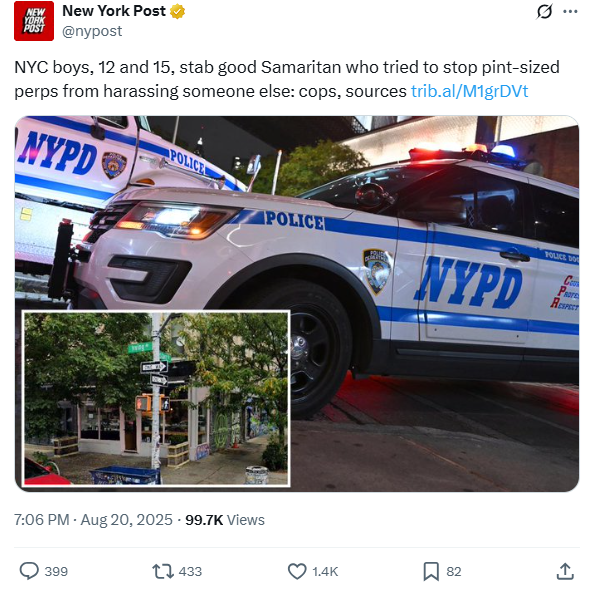600x593 pixels.
Task: Click the 1.4K likes count
Action: pos(325,572)
